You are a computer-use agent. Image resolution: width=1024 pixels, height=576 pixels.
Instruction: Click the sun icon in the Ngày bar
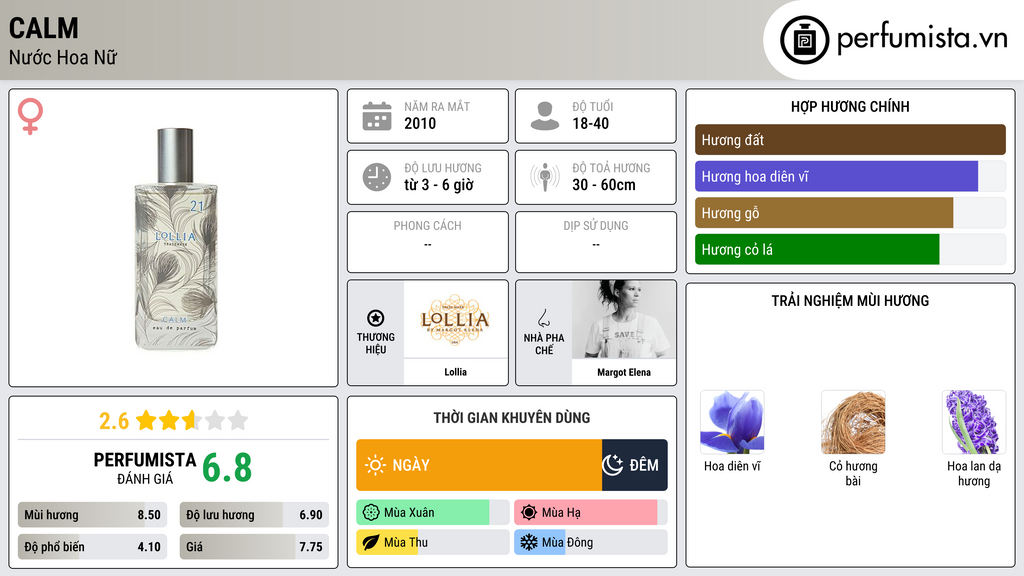click(x=376, y=465)
